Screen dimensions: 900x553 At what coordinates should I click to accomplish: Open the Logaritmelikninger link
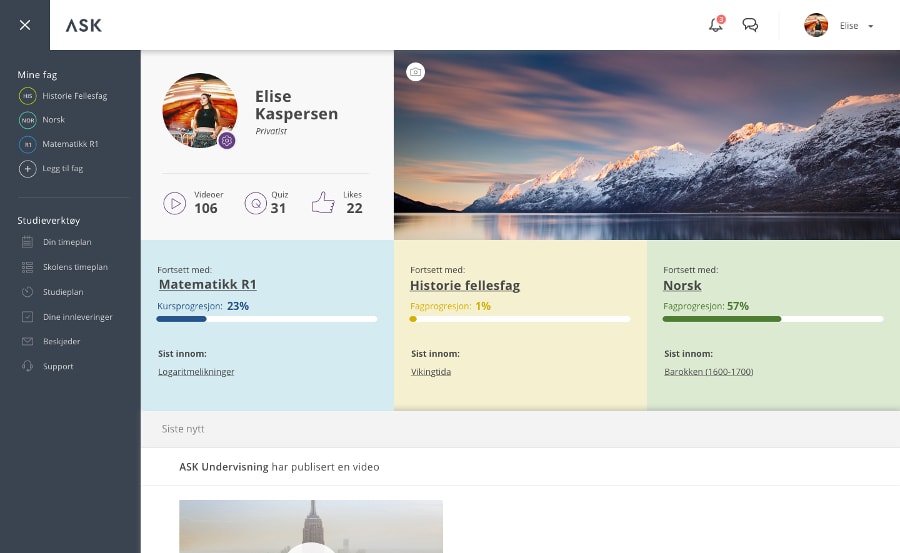196,372
